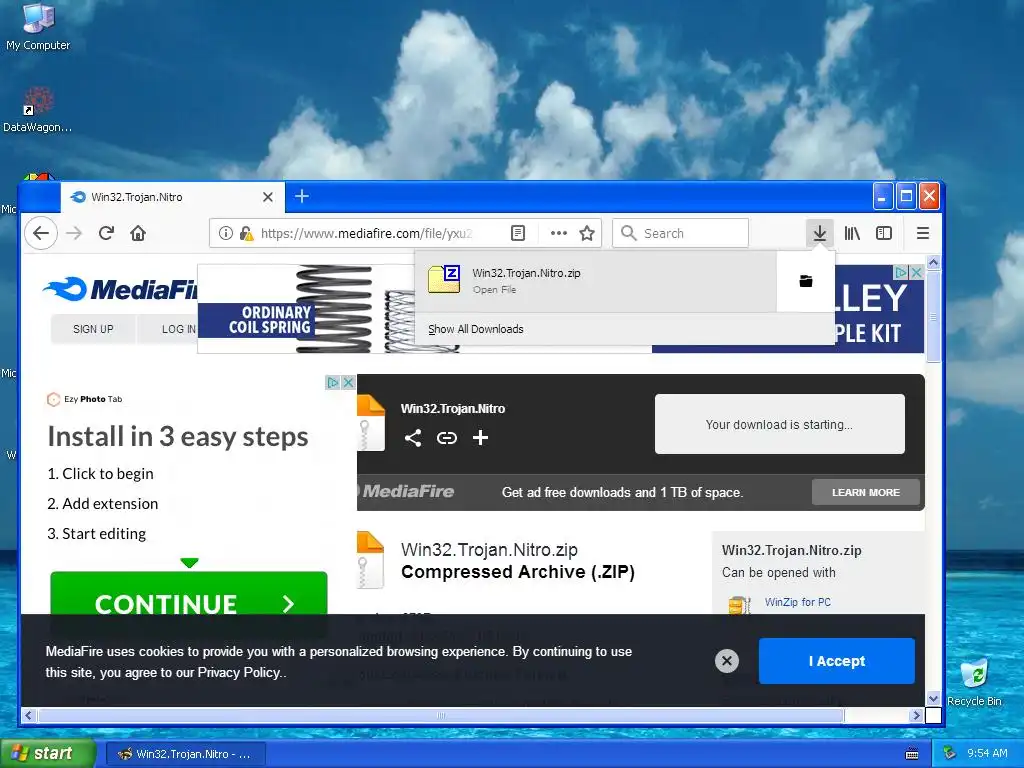Open the Recycle Bin on desktop

pos(974,682)
